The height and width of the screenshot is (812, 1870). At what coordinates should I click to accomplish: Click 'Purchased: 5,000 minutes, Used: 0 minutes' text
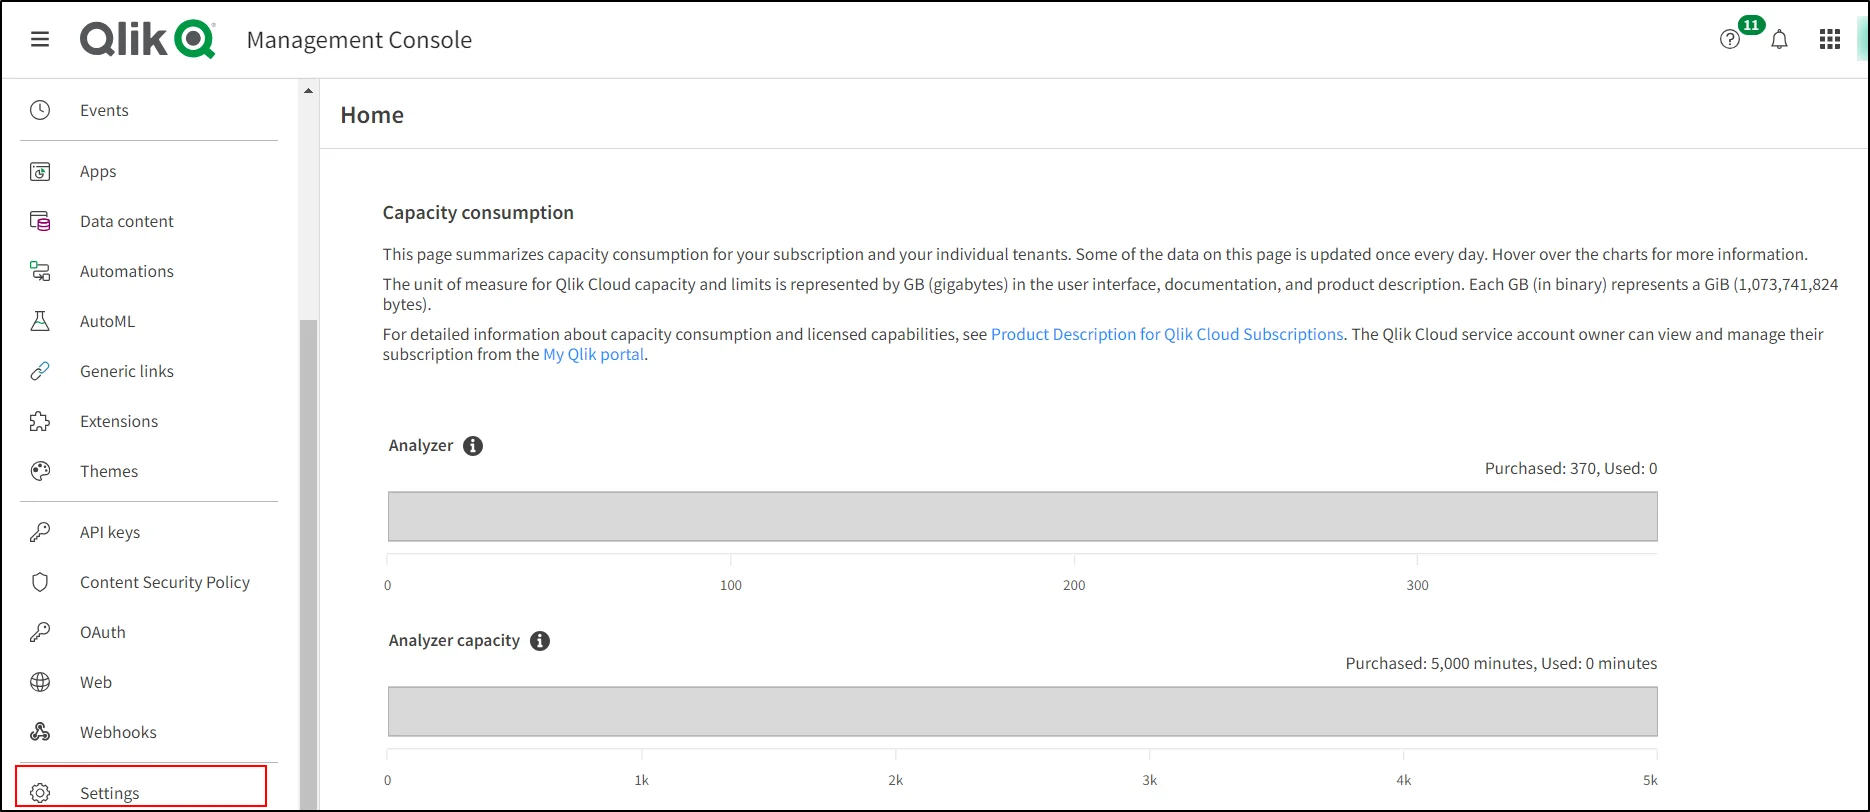pyautogui.click(x=1501, y=663)
